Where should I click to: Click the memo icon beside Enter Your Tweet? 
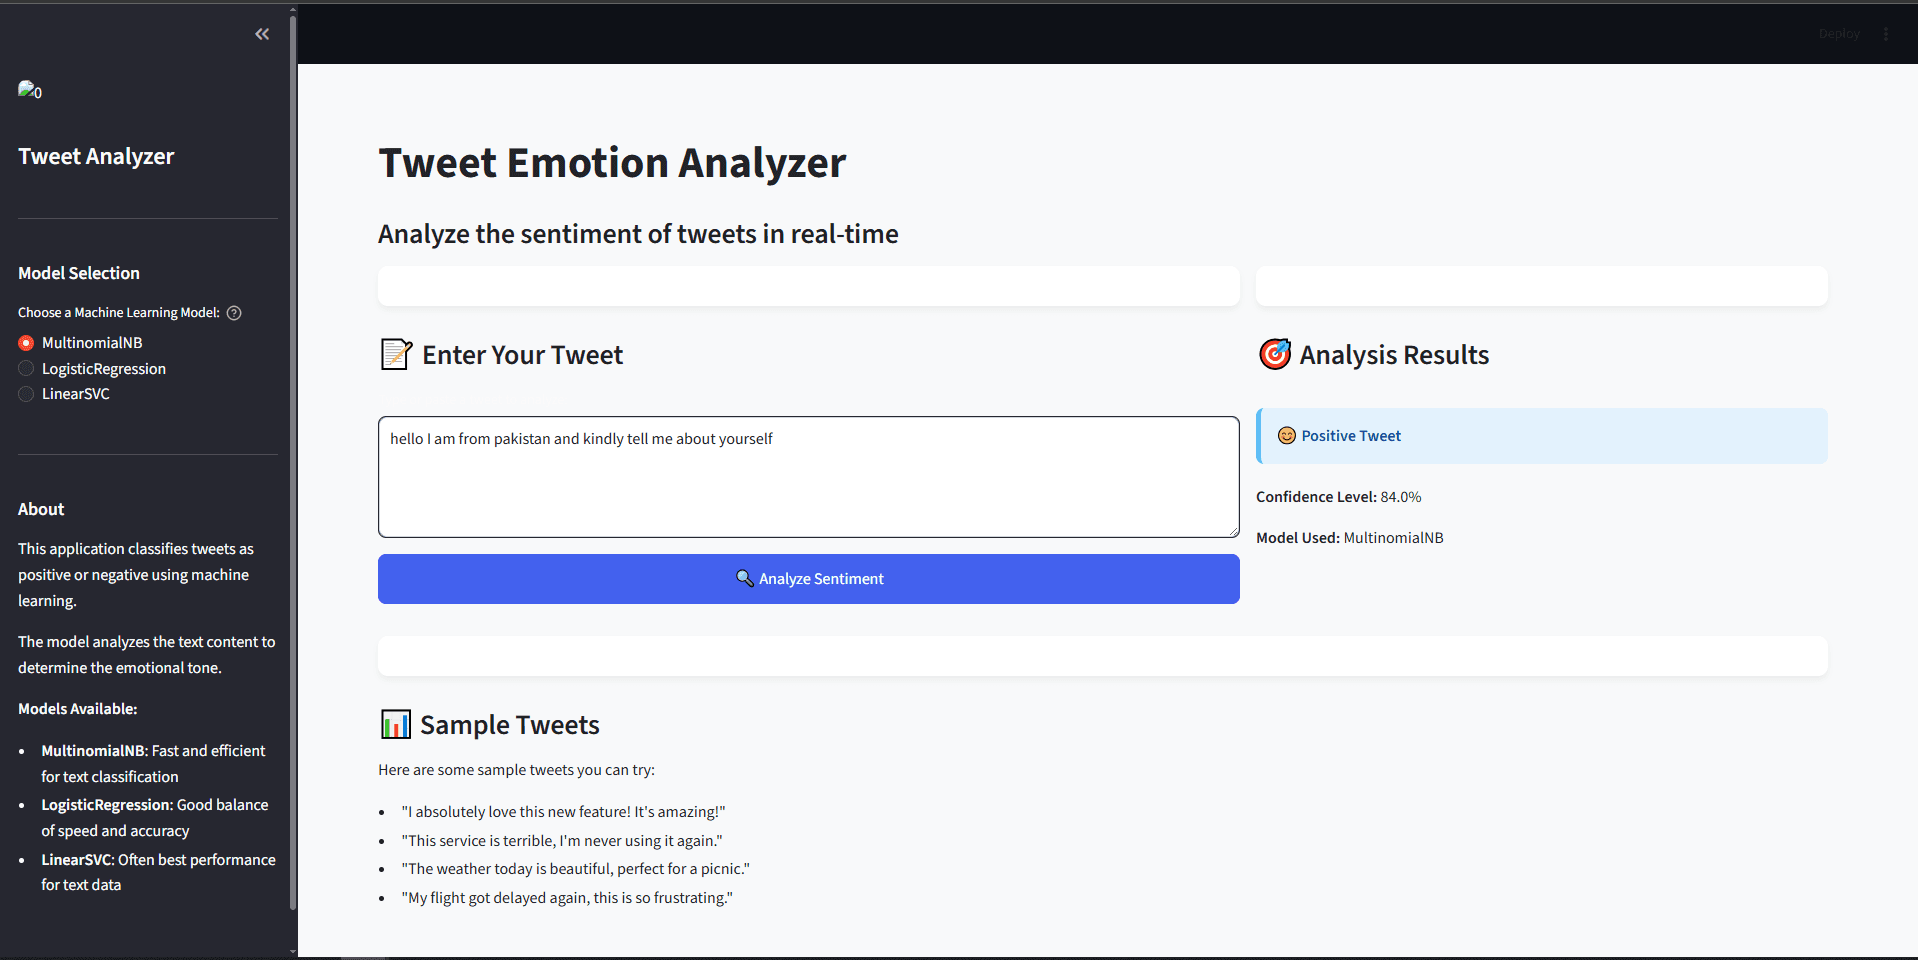coord(395,354)
